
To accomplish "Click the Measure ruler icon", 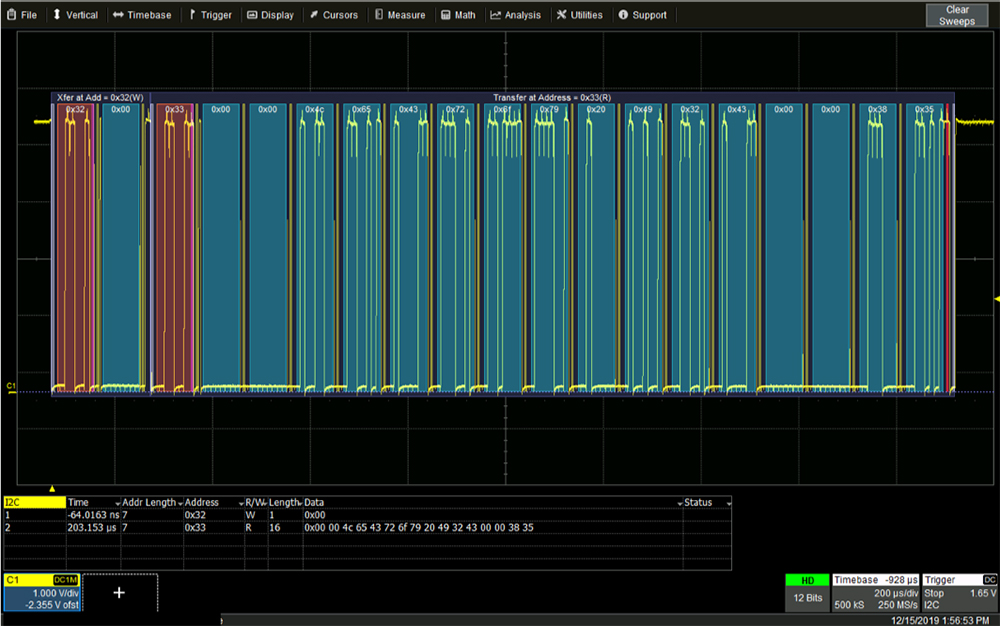I will click(379, 15).
